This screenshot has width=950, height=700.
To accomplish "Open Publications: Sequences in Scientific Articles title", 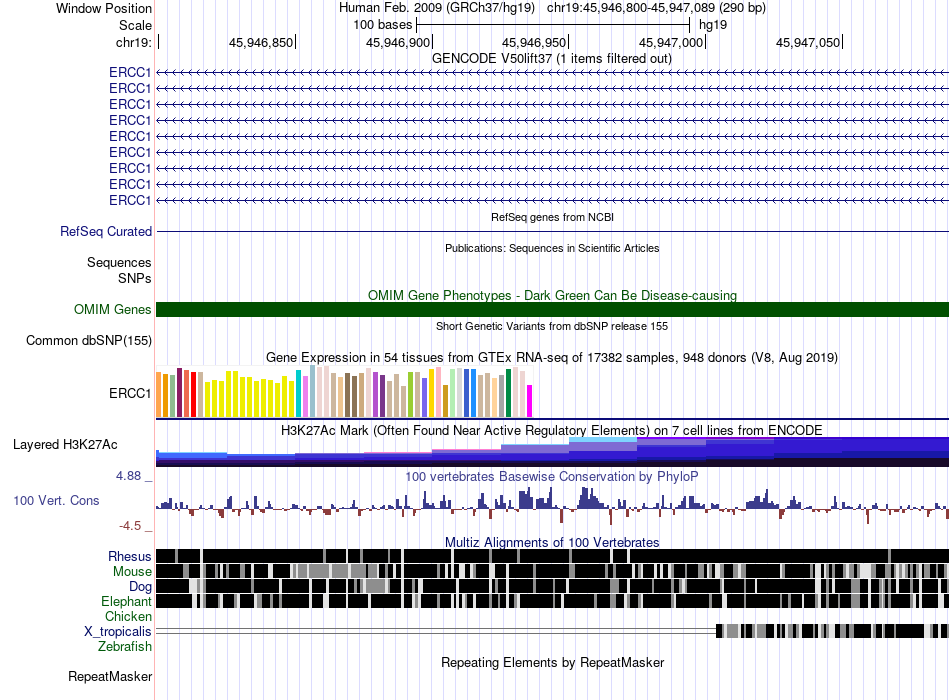I will pos(552,248).
